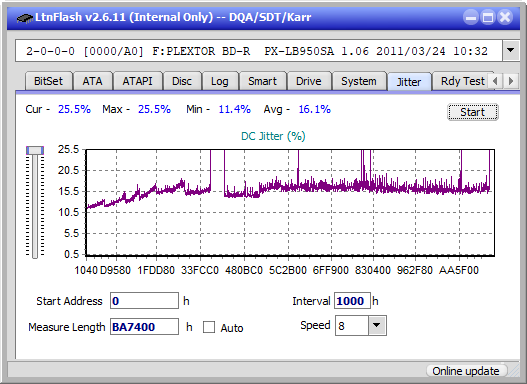
Task: Click the LtnFlash chip icon in title bar
Action: pyautogui.click(x=24, y=17)
